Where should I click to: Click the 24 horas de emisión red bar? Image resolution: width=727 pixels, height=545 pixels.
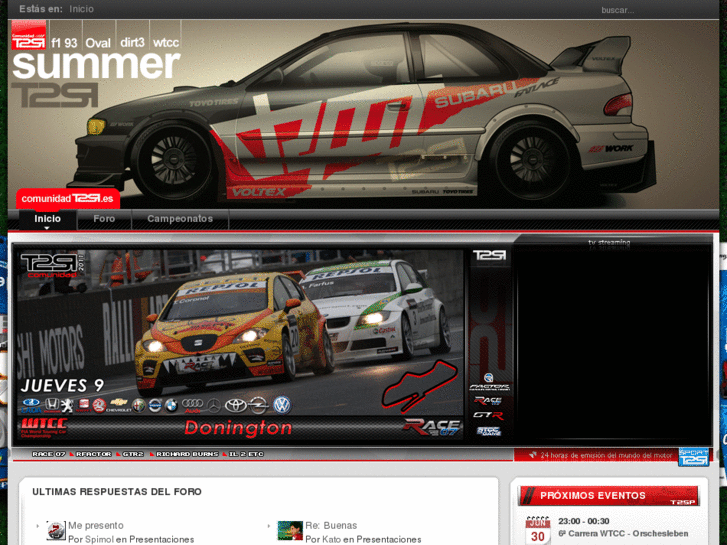click(x=596, y=455)
